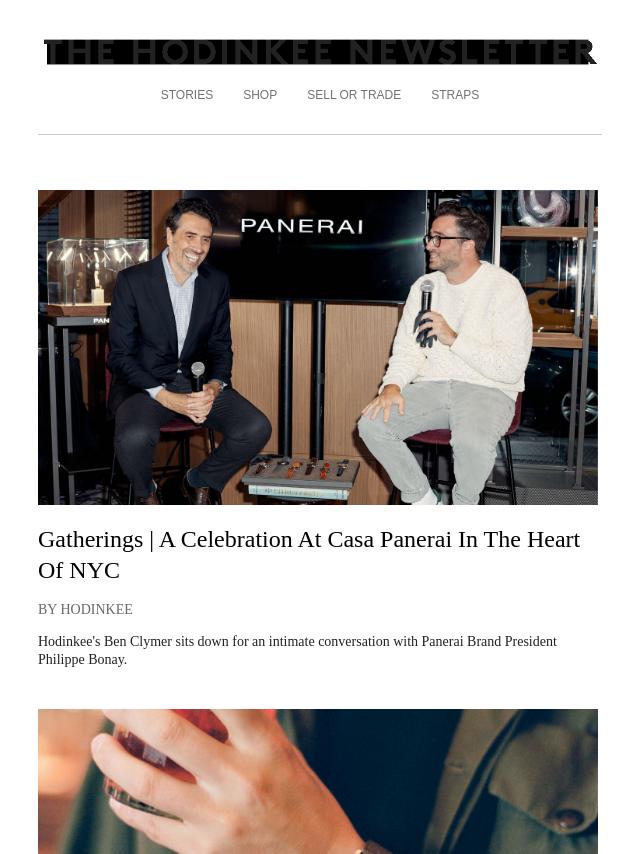
Task: Click the BY HODINKEE byline
Action: (x=86, y=609)
